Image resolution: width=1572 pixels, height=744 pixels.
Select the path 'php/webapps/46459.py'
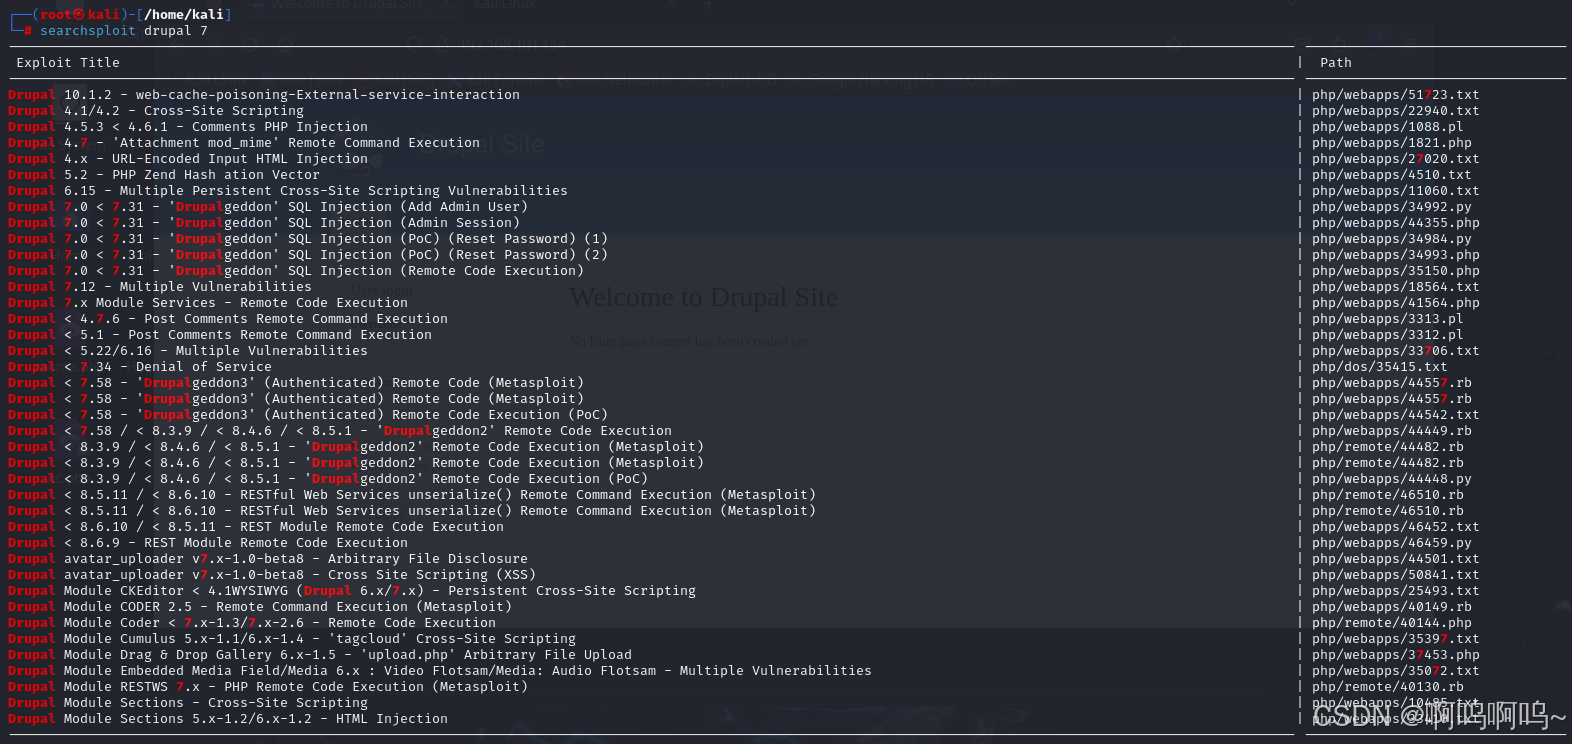point(1392,543)
